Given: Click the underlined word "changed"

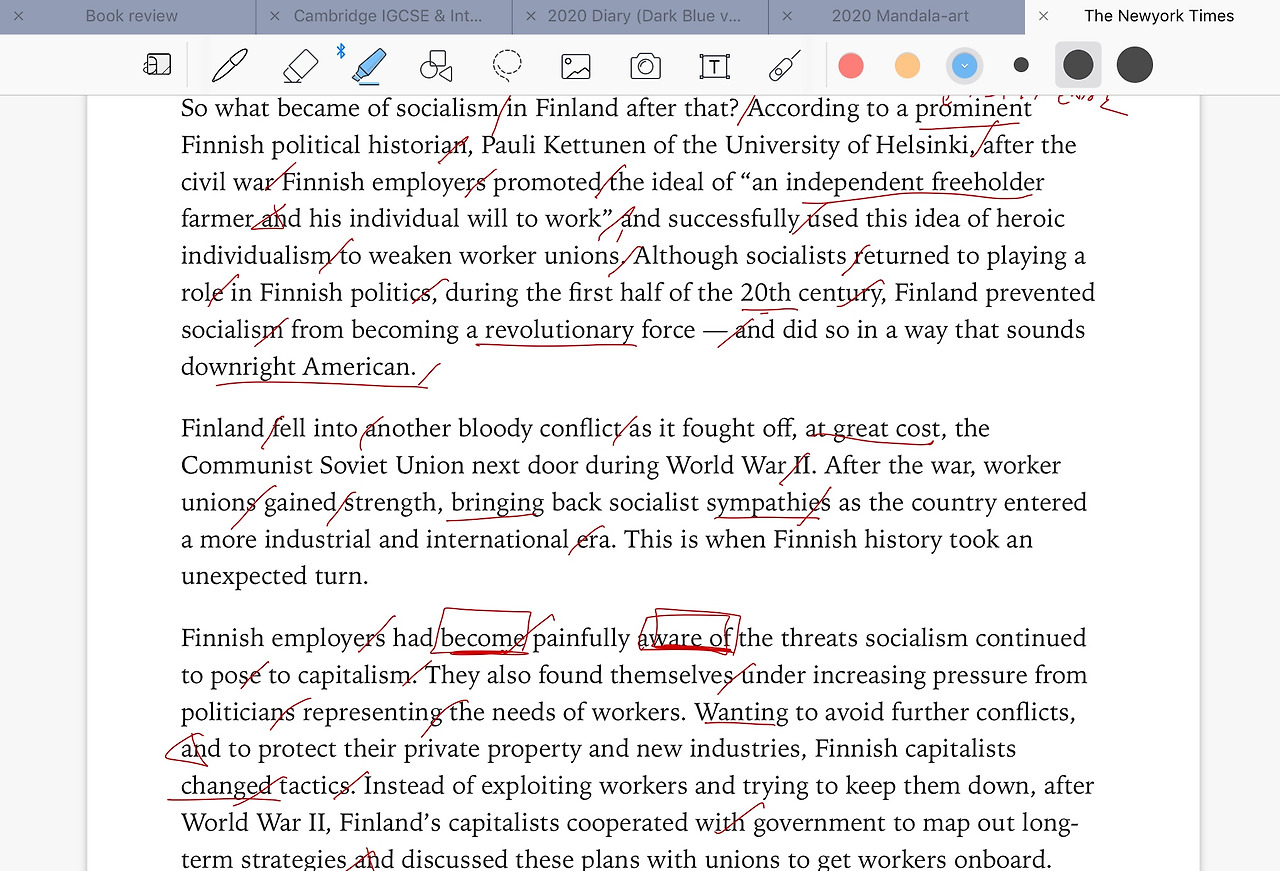Looking at the screenshot, I should [226, 786].
